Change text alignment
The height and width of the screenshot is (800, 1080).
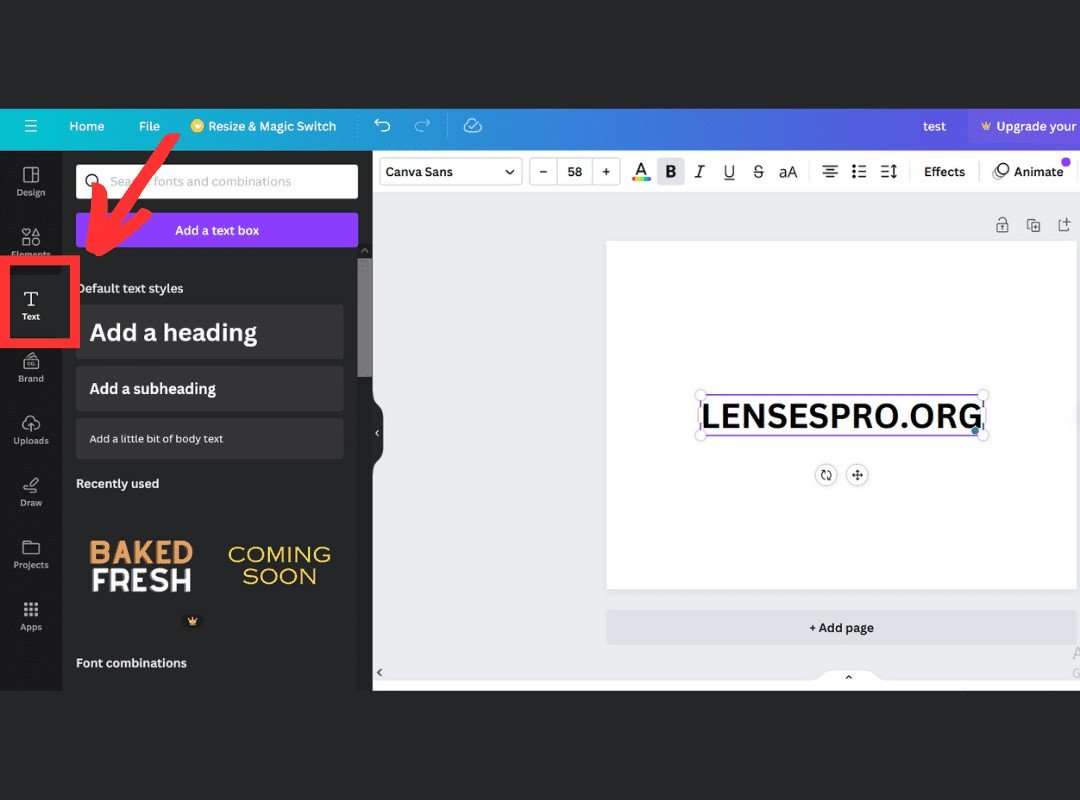point(830,172)
